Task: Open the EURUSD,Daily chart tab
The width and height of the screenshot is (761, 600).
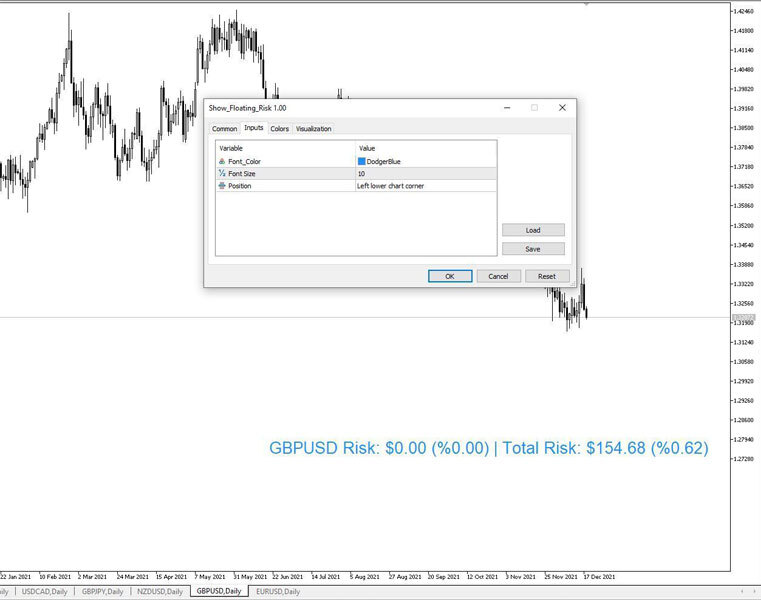Action: pos(278,592)
